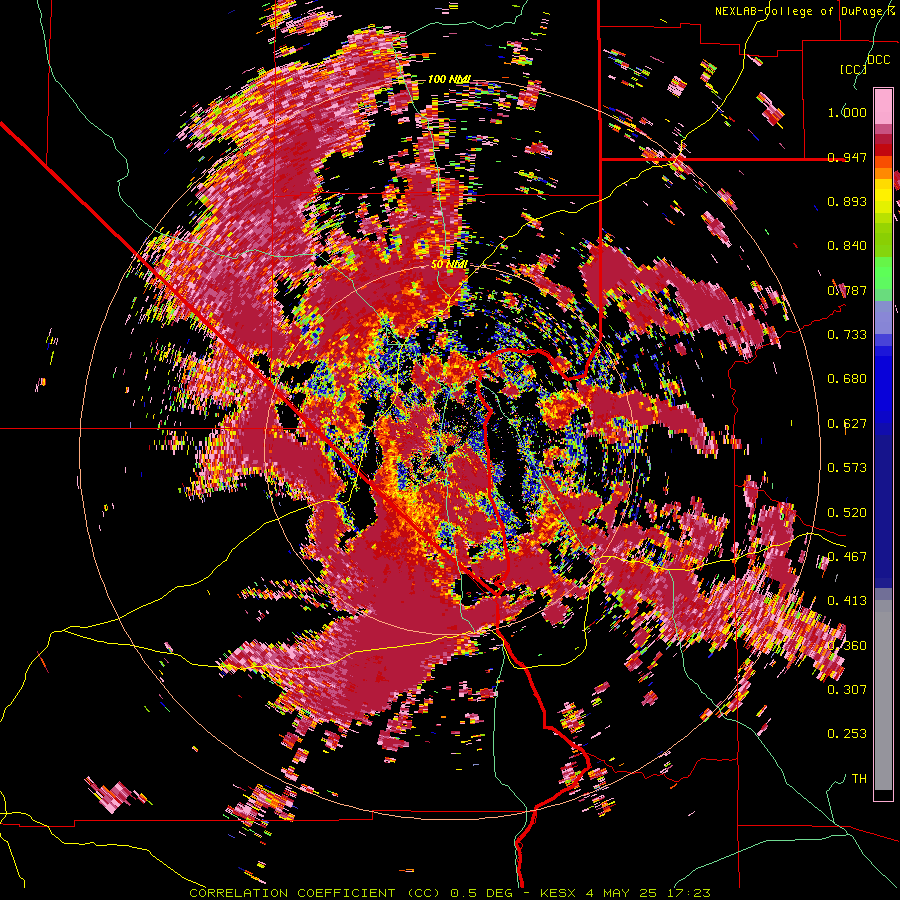The width and height of the screenshot is (900, 900).
Task: Select the 0.413 scale value label
Action: click(847, 601)
